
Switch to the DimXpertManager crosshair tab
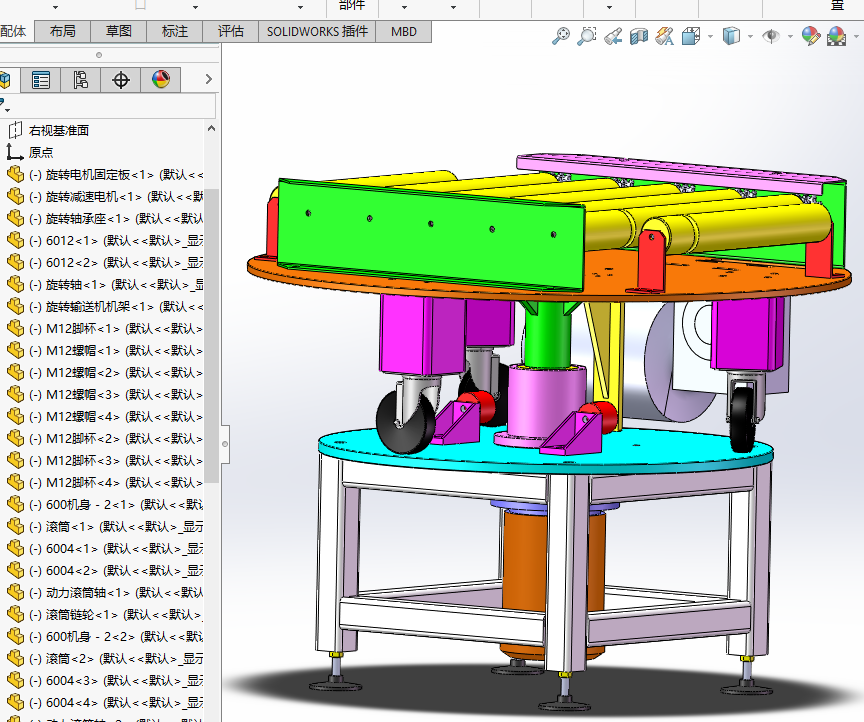click(121, 80)
